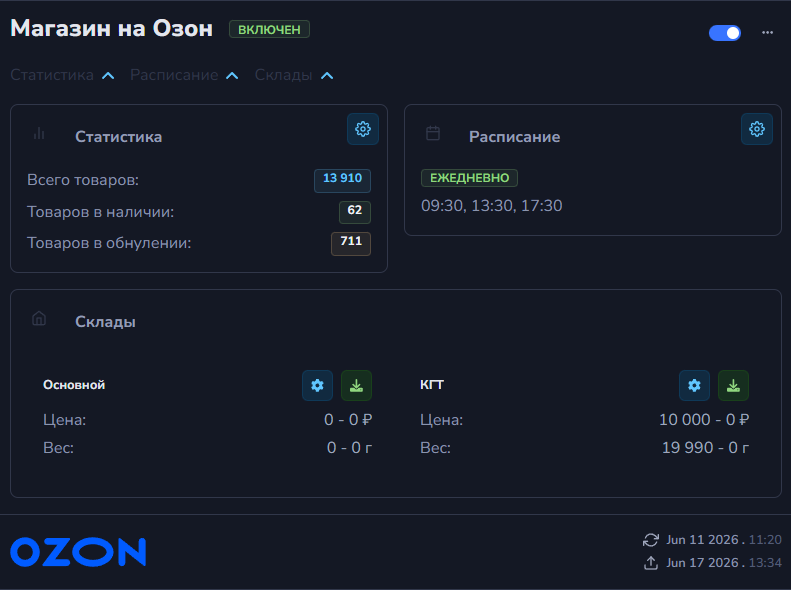Click the refresh sync icon
791x590 pixels.
651,540
